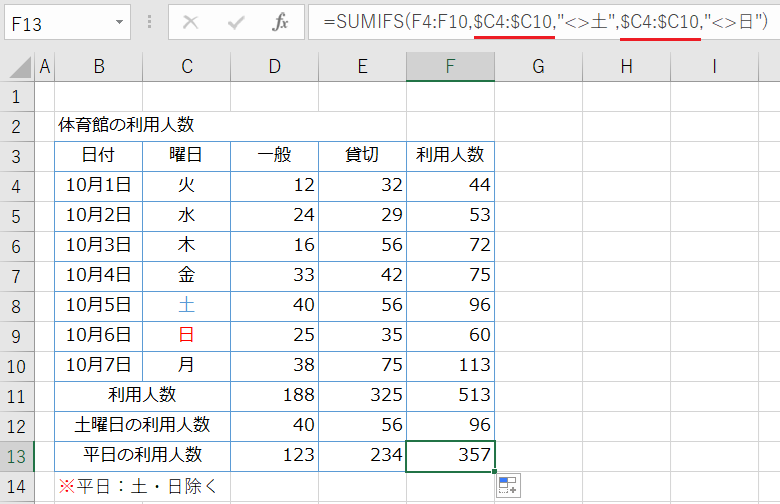Image resolution: width=780 pixels, height=504 pixels.
Task: Select the column F header
Action: (450, 67)
